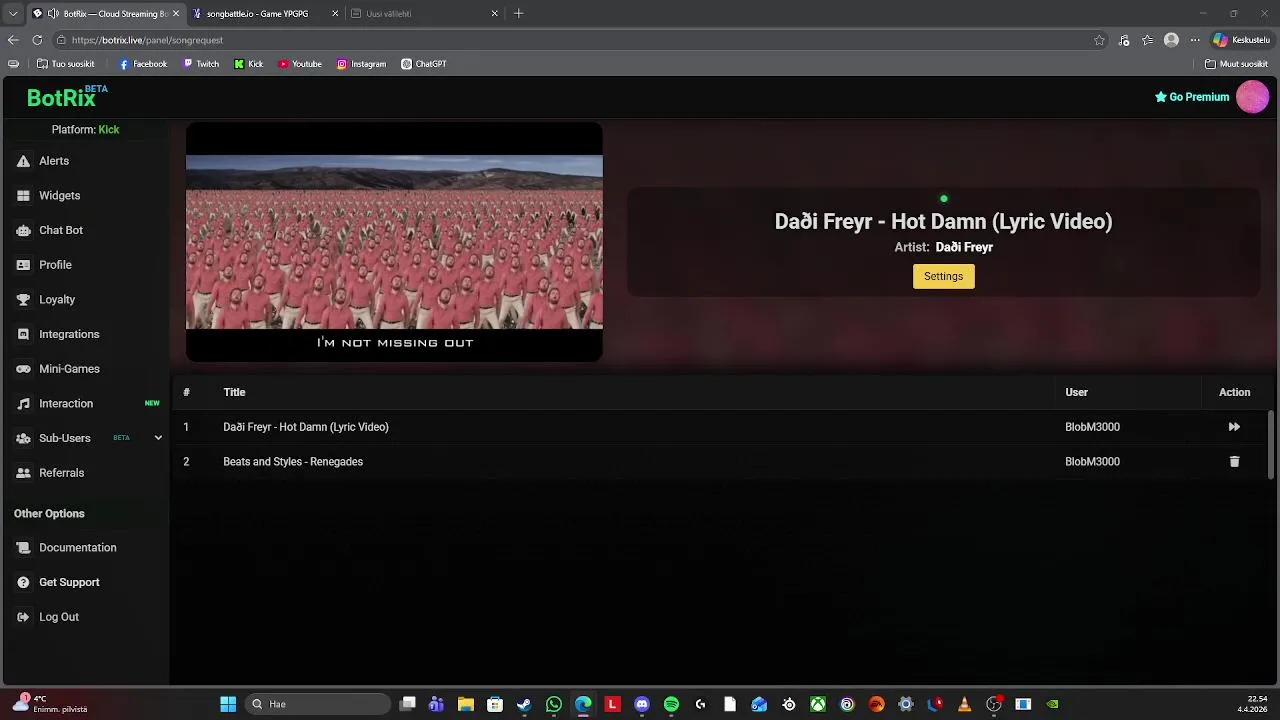
Task: Open the Widgets sidebar section
Action: (59, 196)
